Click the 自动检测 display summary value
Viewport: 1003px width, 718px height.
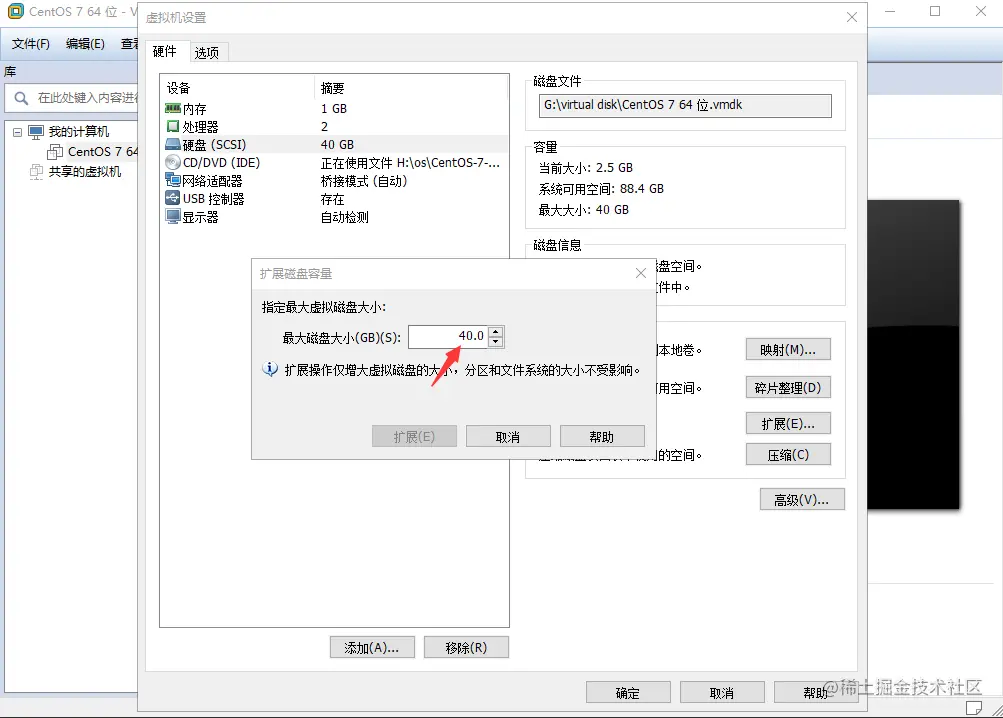tap(345, 217)
